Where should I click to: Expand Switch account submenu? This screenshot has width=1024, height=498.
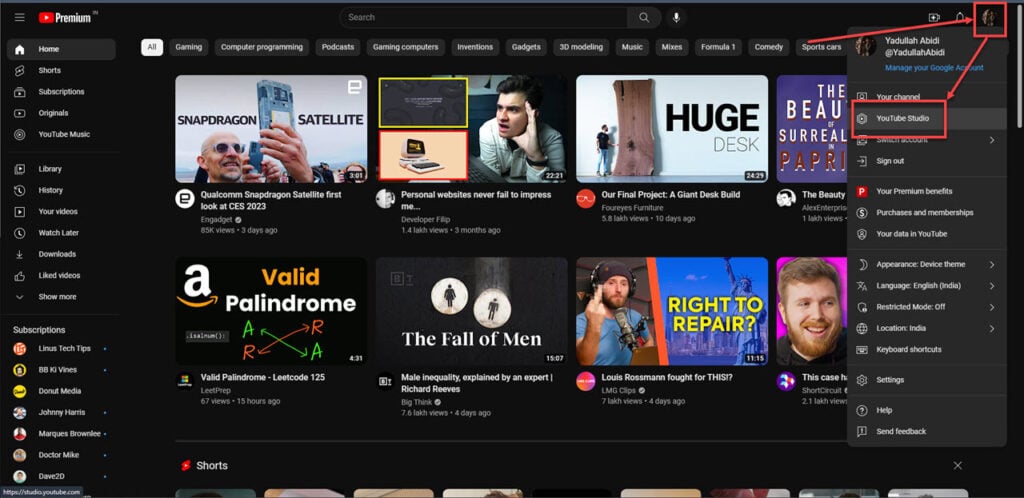(927, 140)
